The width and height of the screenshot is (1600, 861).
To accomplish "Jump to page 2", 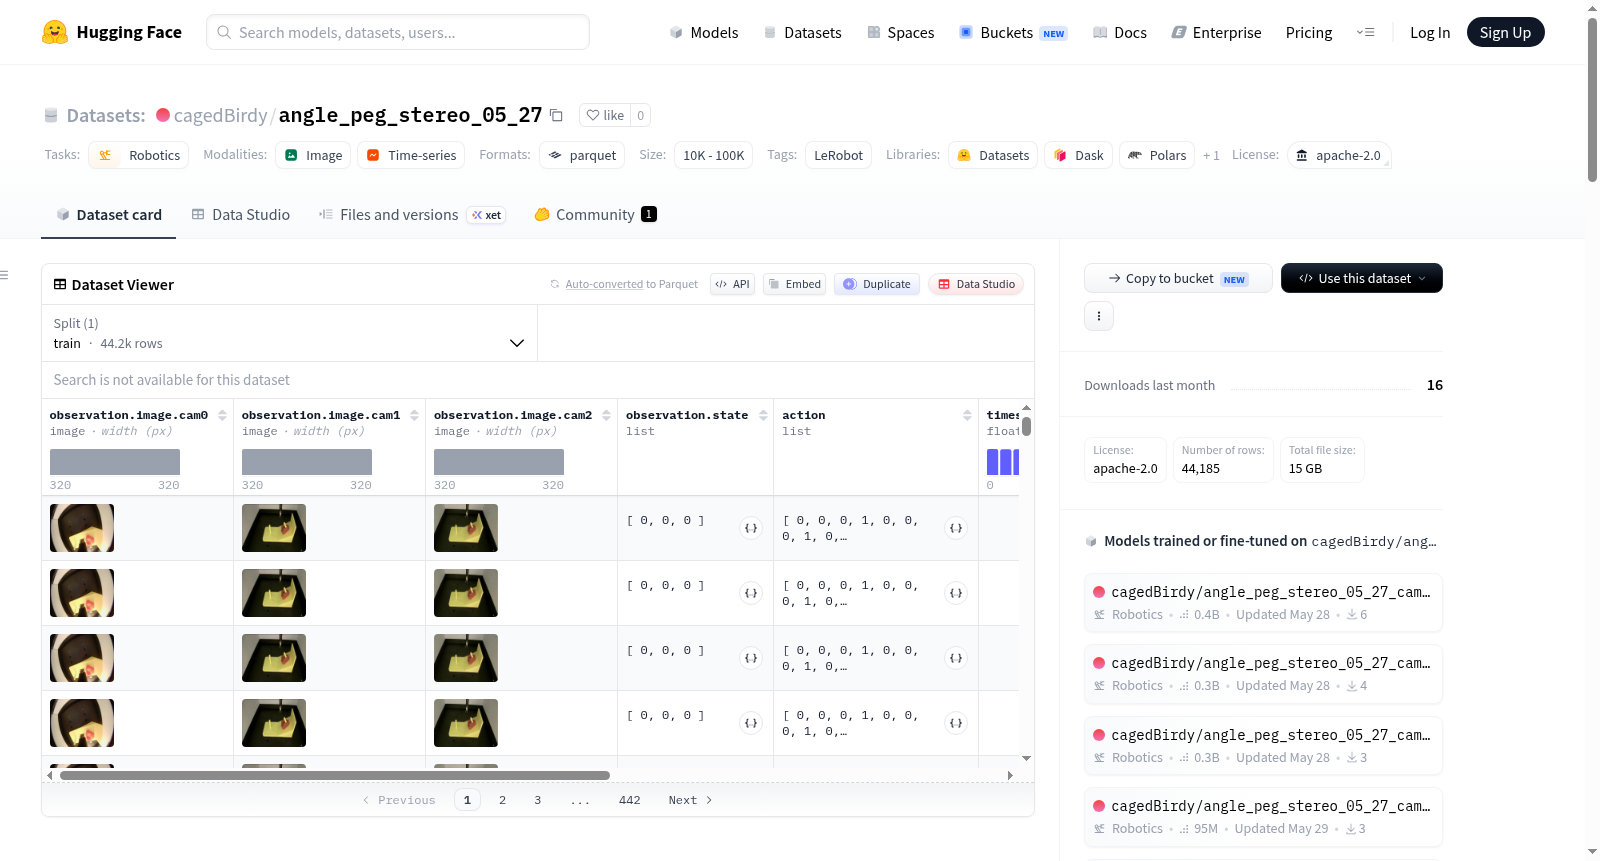I will (502, 800).
